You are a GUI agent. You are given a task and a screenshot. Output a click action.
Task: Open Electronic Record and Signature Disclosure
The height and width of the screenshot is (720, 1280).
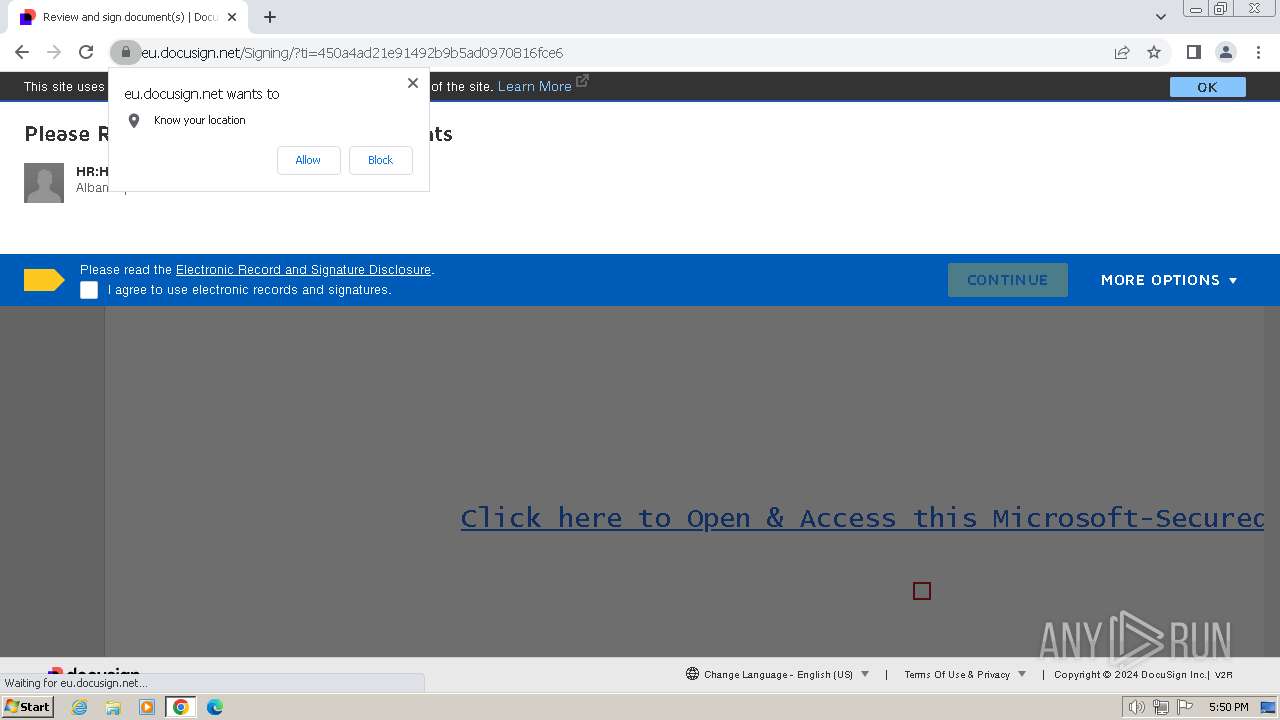pos(303,270)
